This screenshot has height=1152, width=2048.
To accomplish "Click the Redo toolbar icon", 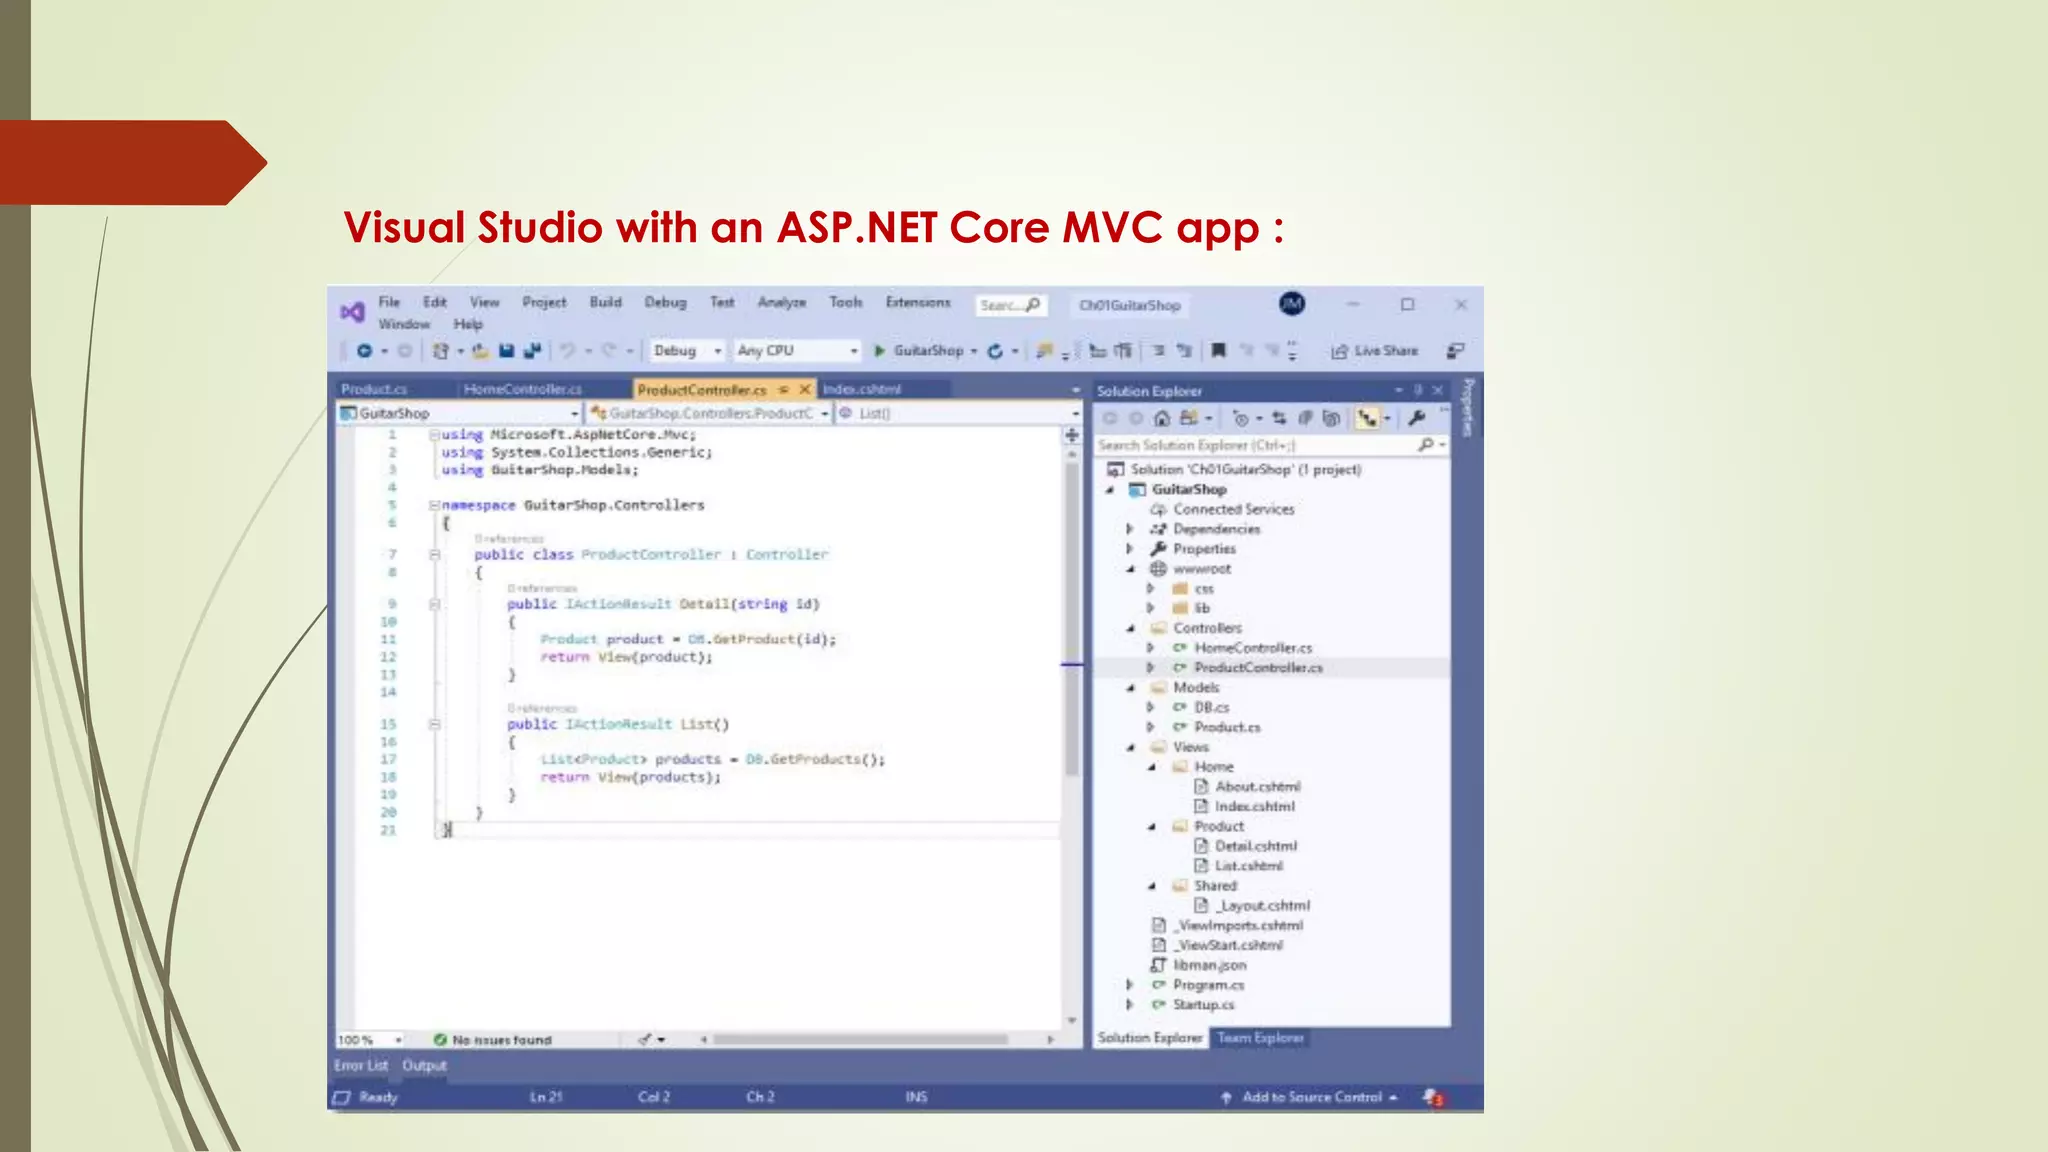I will pyautogui.click(x=609, y=351).
